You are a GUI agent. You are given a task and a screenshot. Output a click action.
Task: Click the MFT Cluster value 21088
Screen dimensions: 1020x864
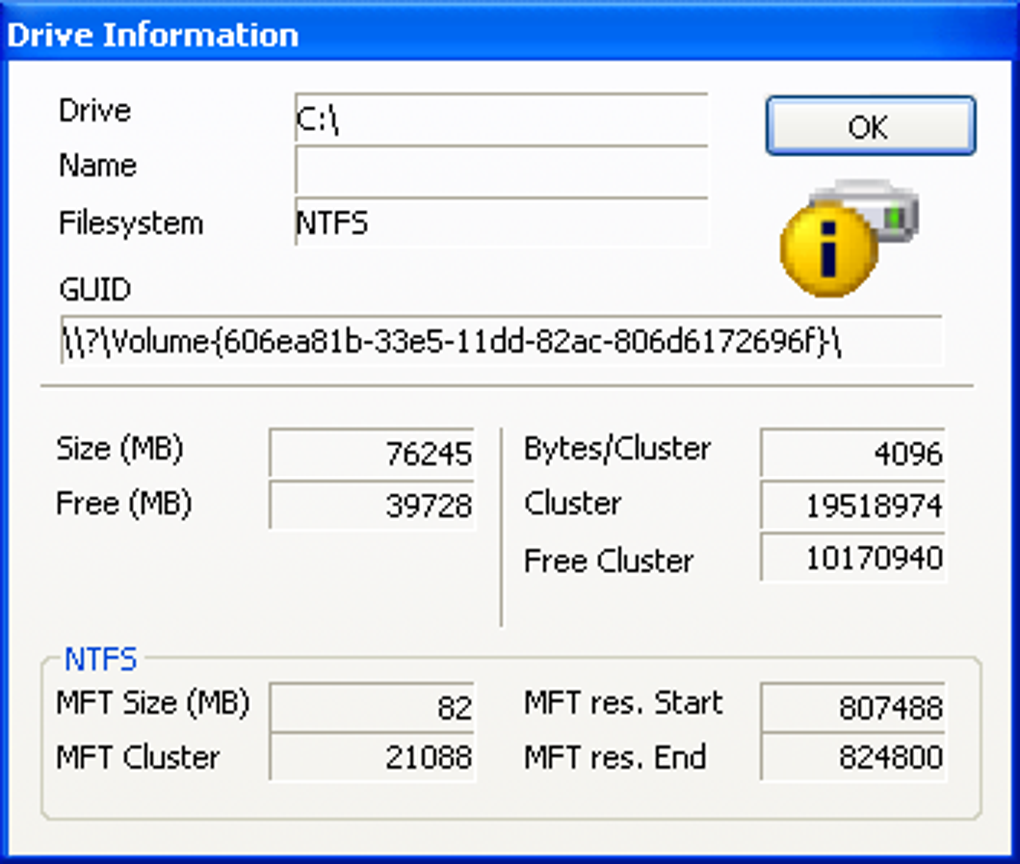pyautogui.click(x=372, y=757)
